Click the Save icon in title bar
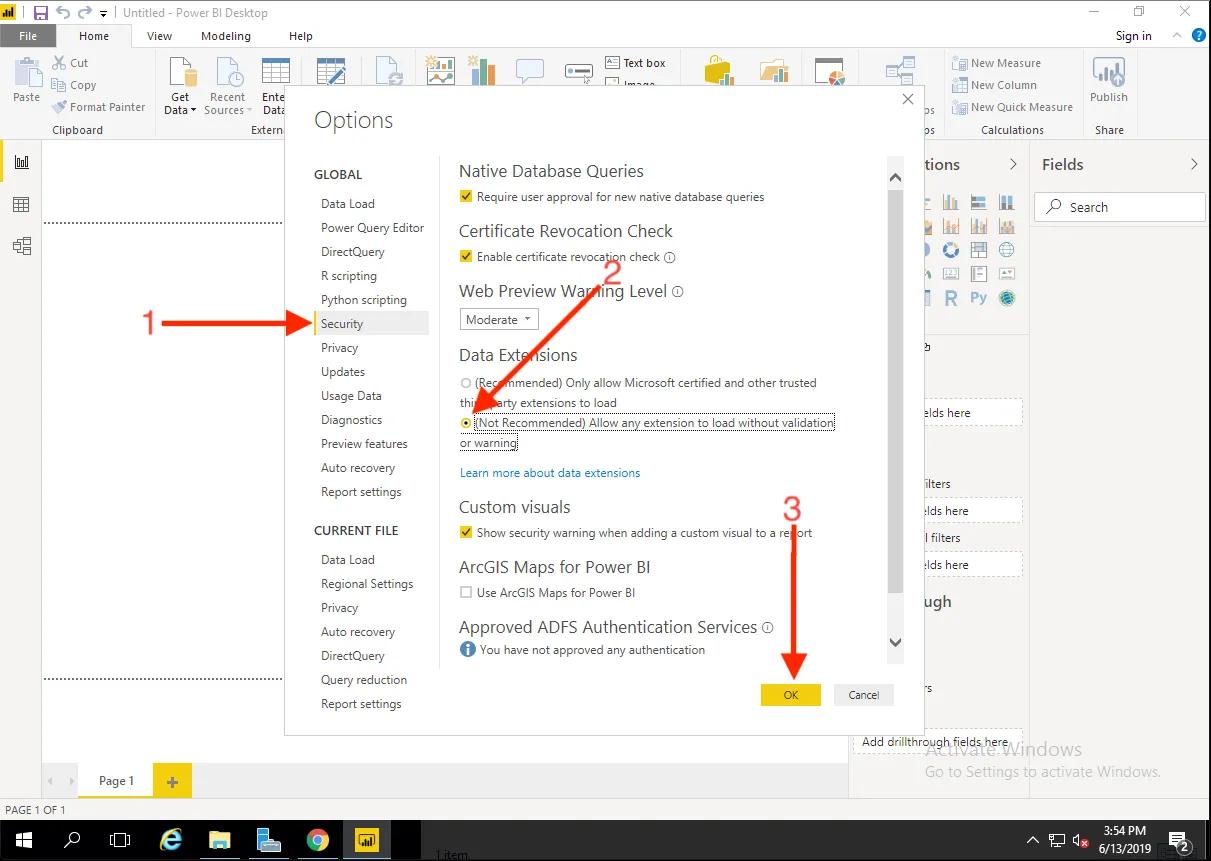 (x=41, y=13)
